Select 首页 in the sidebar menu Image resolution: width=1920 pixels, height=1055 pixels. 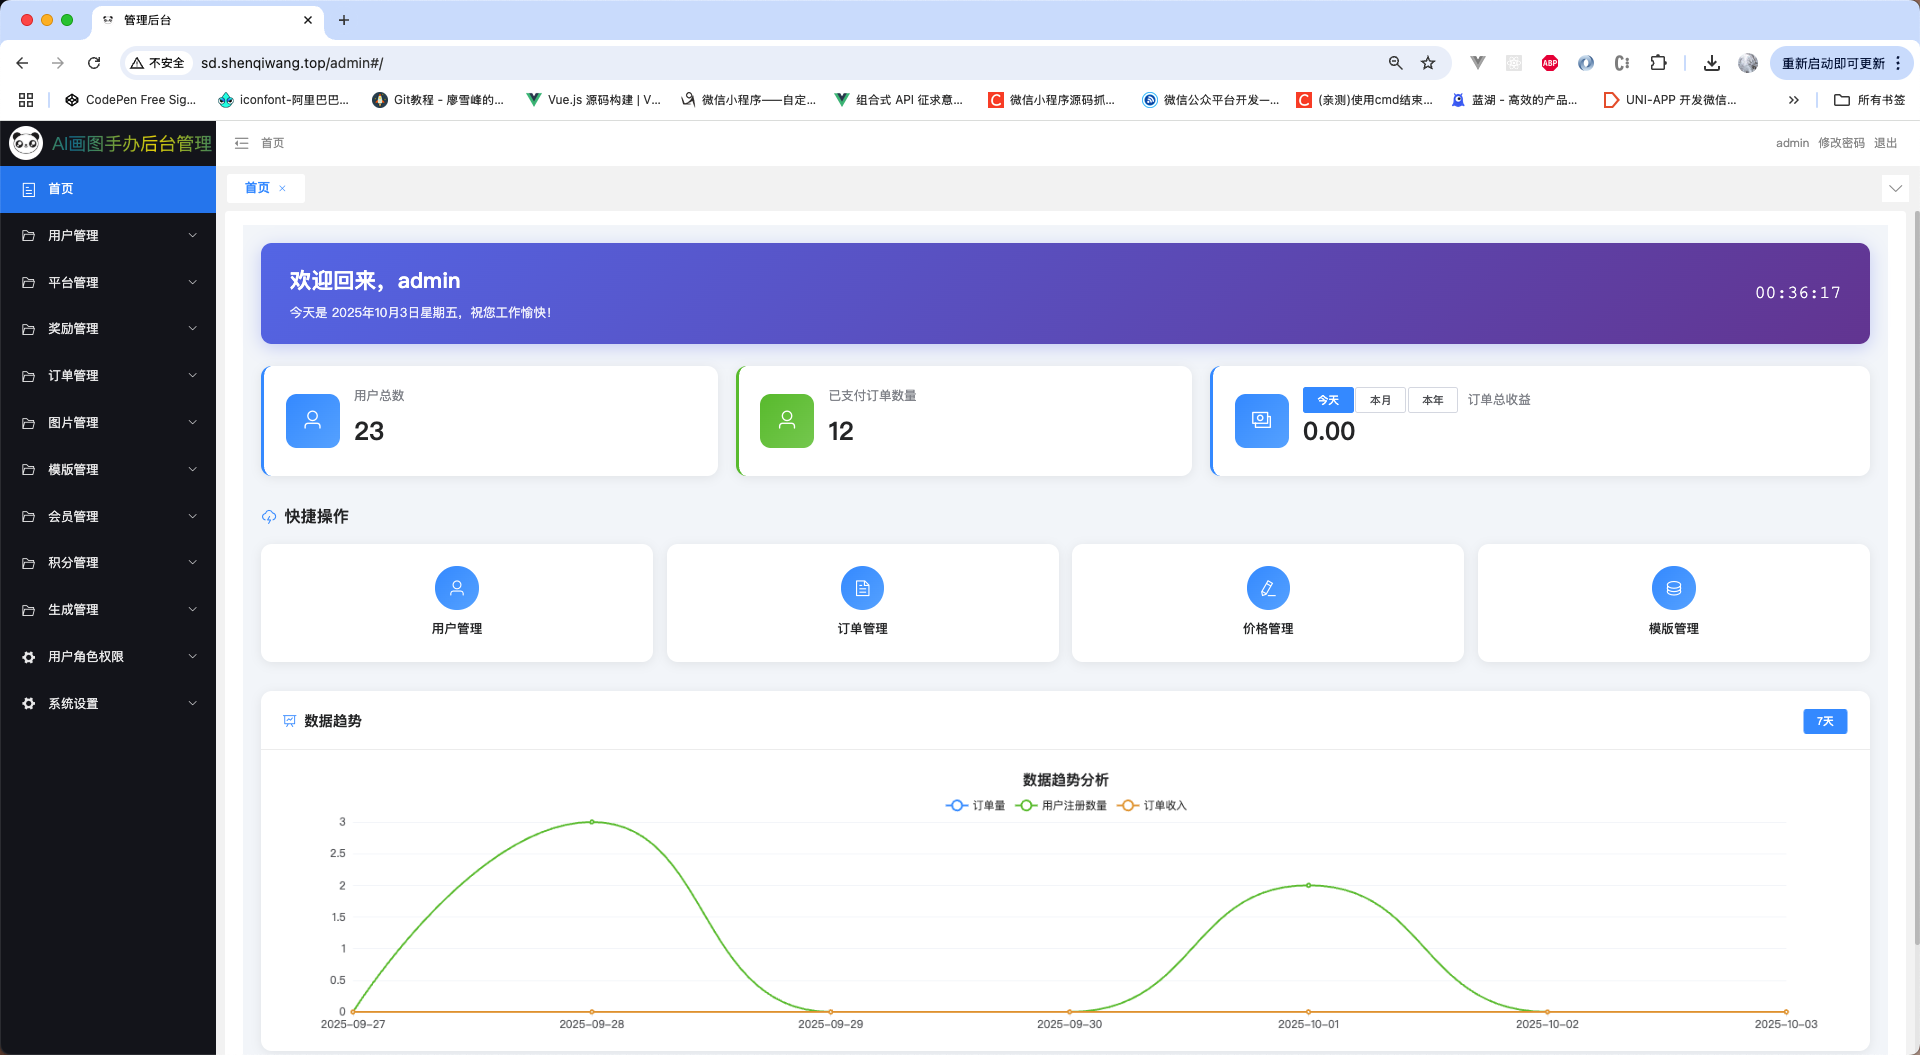pyautogui.click(x=108, y=189)
